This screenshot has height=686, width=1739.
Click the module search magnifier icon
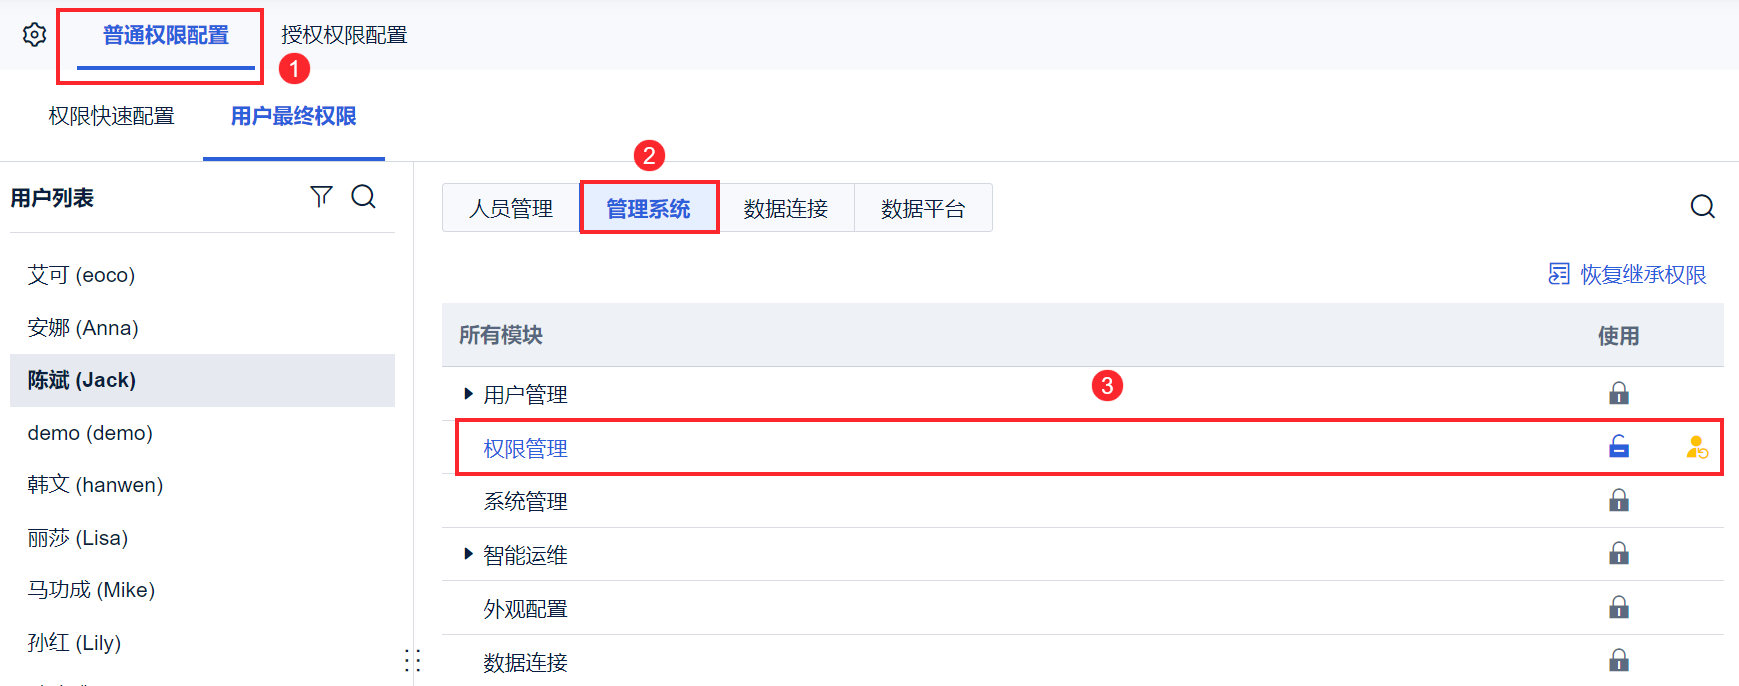(1702, 207)
